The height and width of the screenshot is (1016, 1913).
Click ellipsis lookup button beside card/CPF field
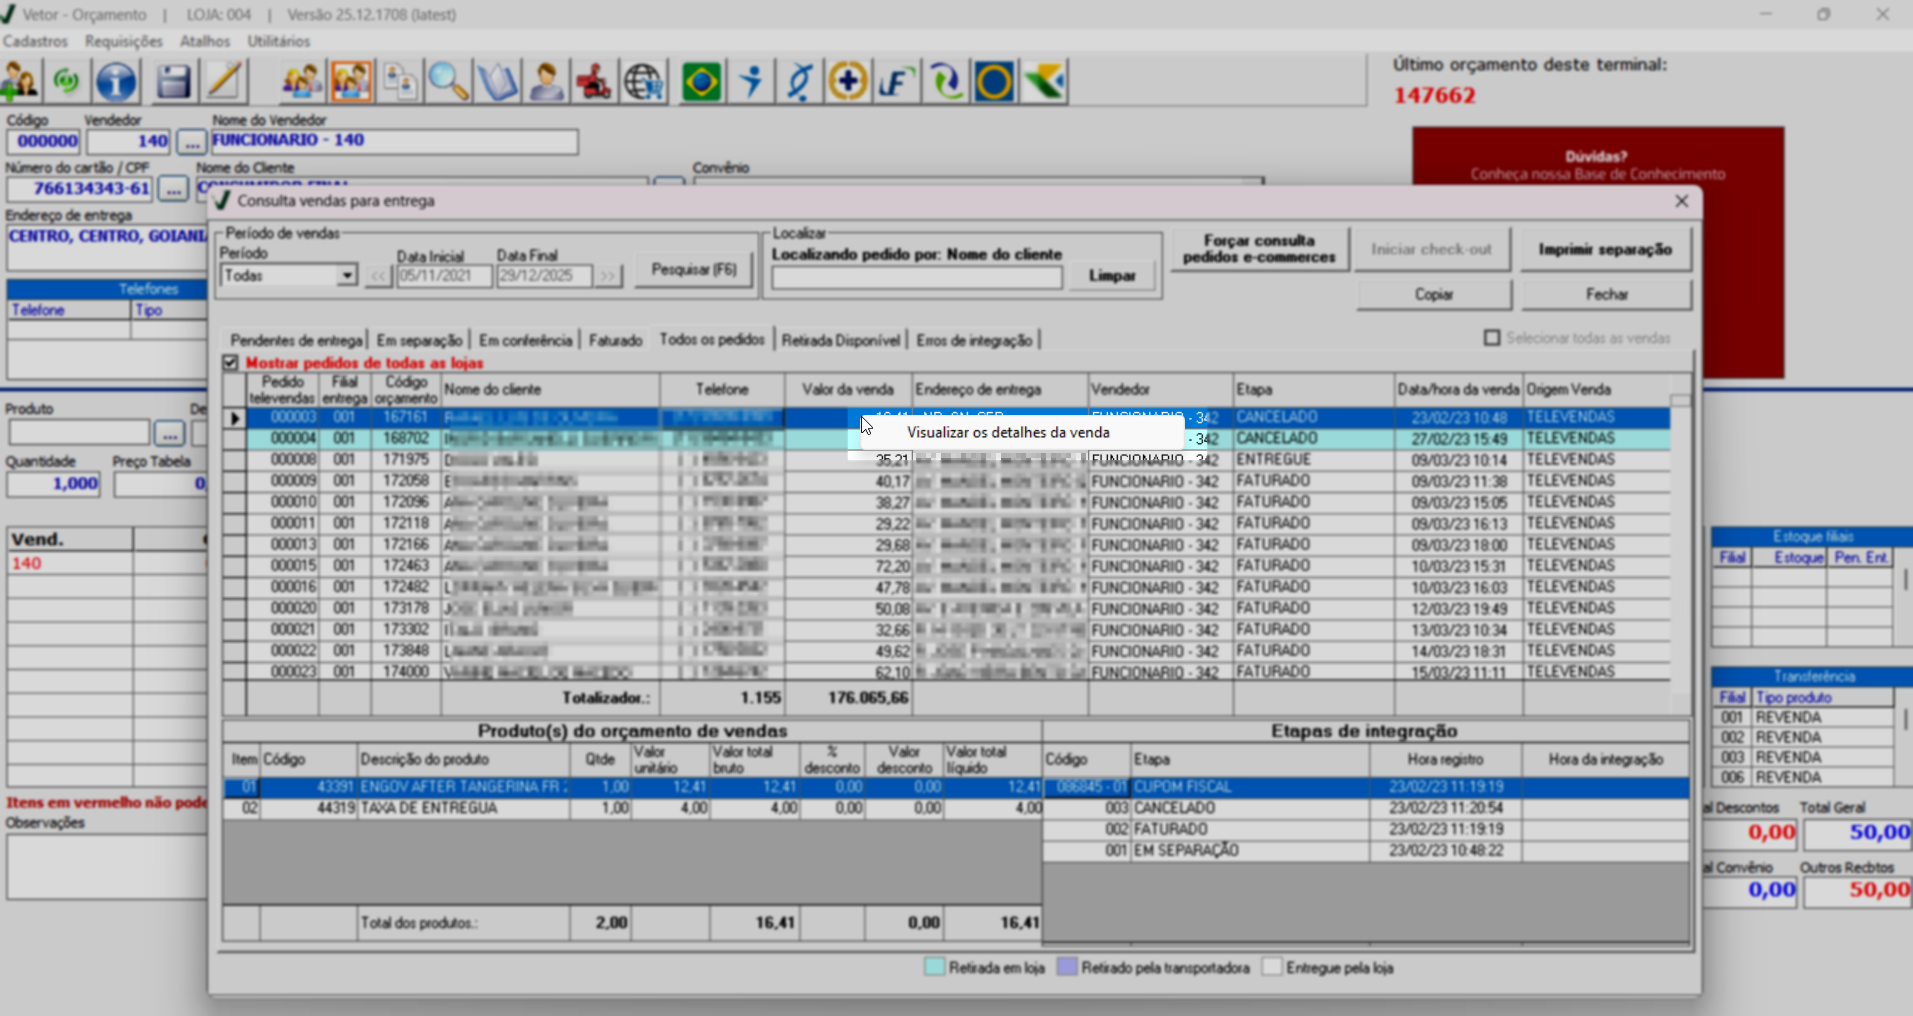173,189
